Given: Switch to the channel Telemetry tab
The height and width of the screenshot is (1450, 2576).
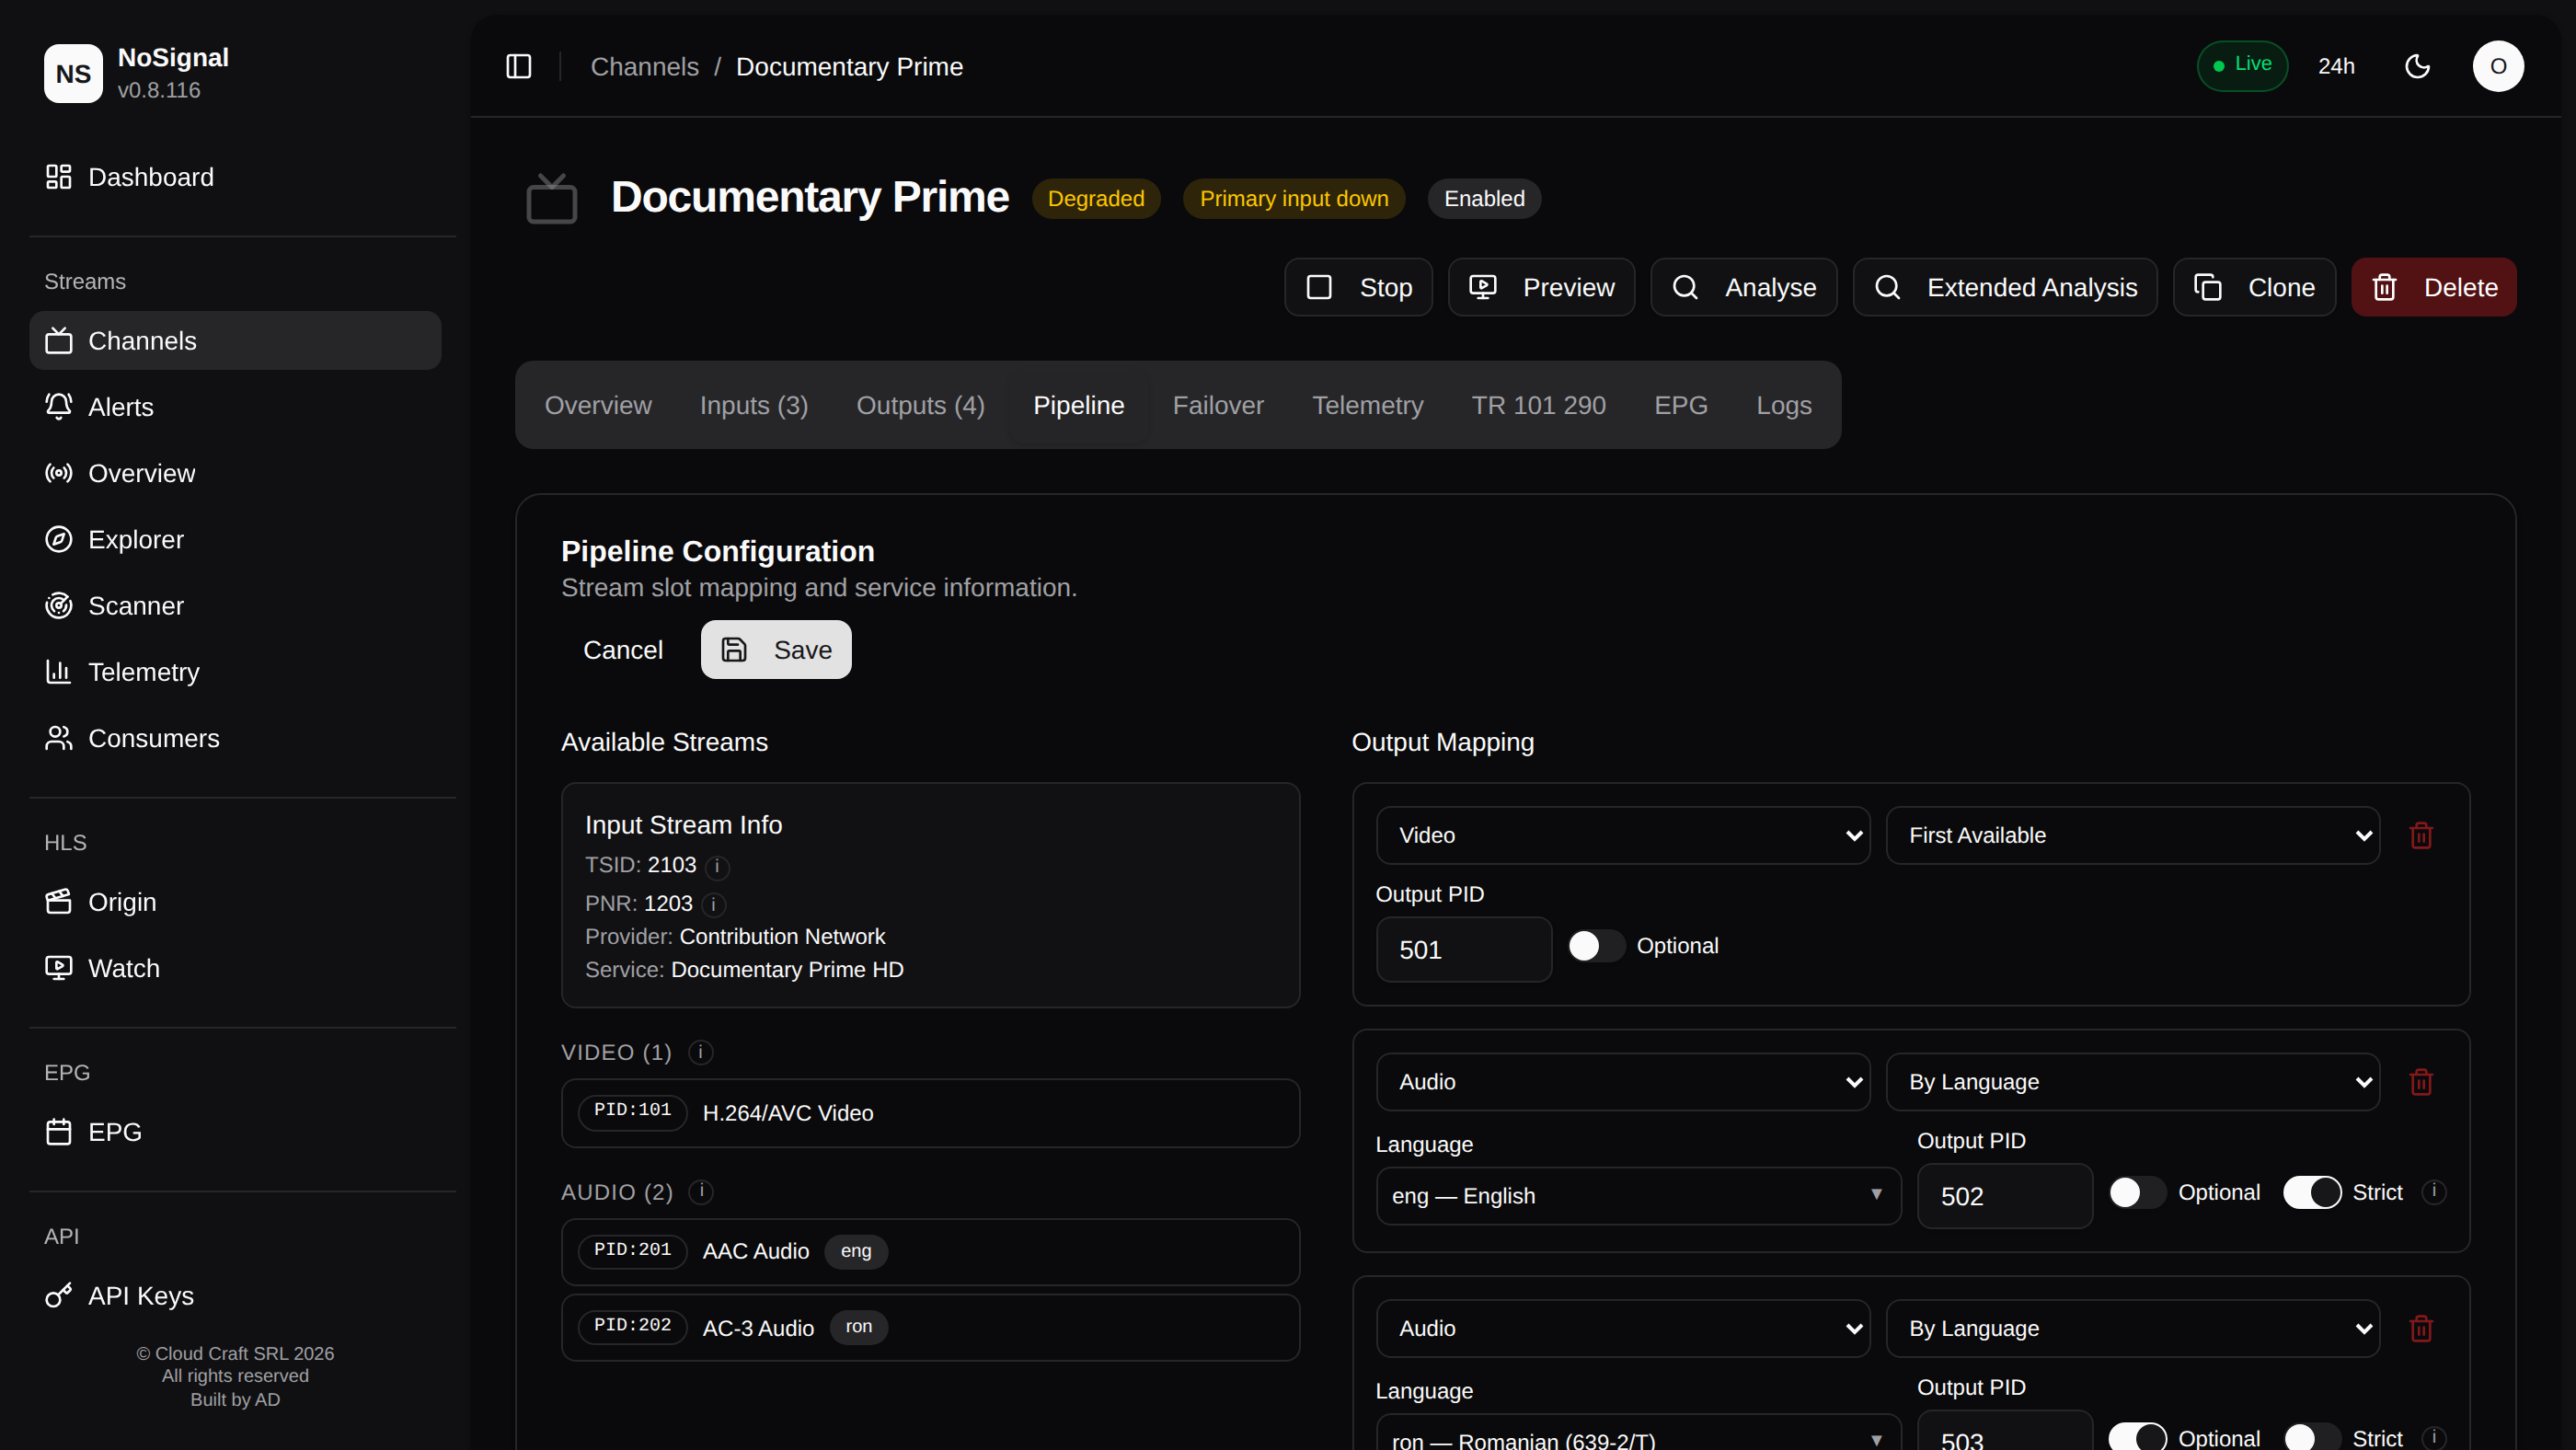Looking at the screenshot, I should pos(1367,405).
